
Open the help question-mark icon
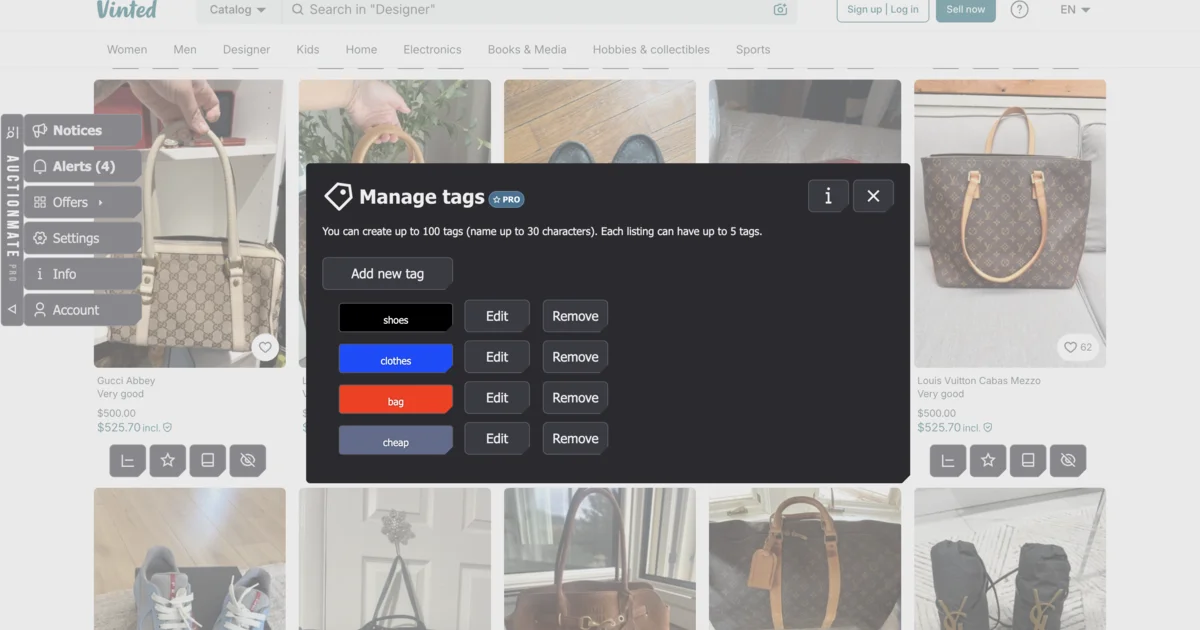tap(1019, 10)
